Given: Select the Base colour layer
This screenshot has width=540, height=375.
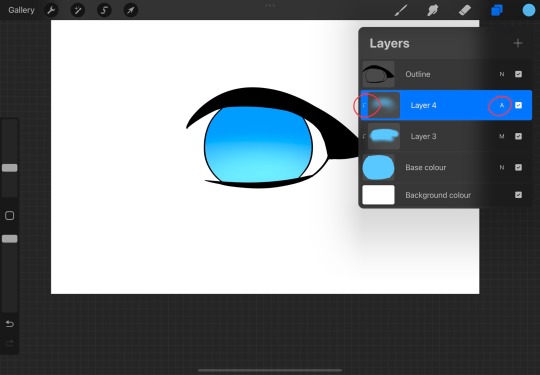Looking at the screenshot, I should [446, 167].
